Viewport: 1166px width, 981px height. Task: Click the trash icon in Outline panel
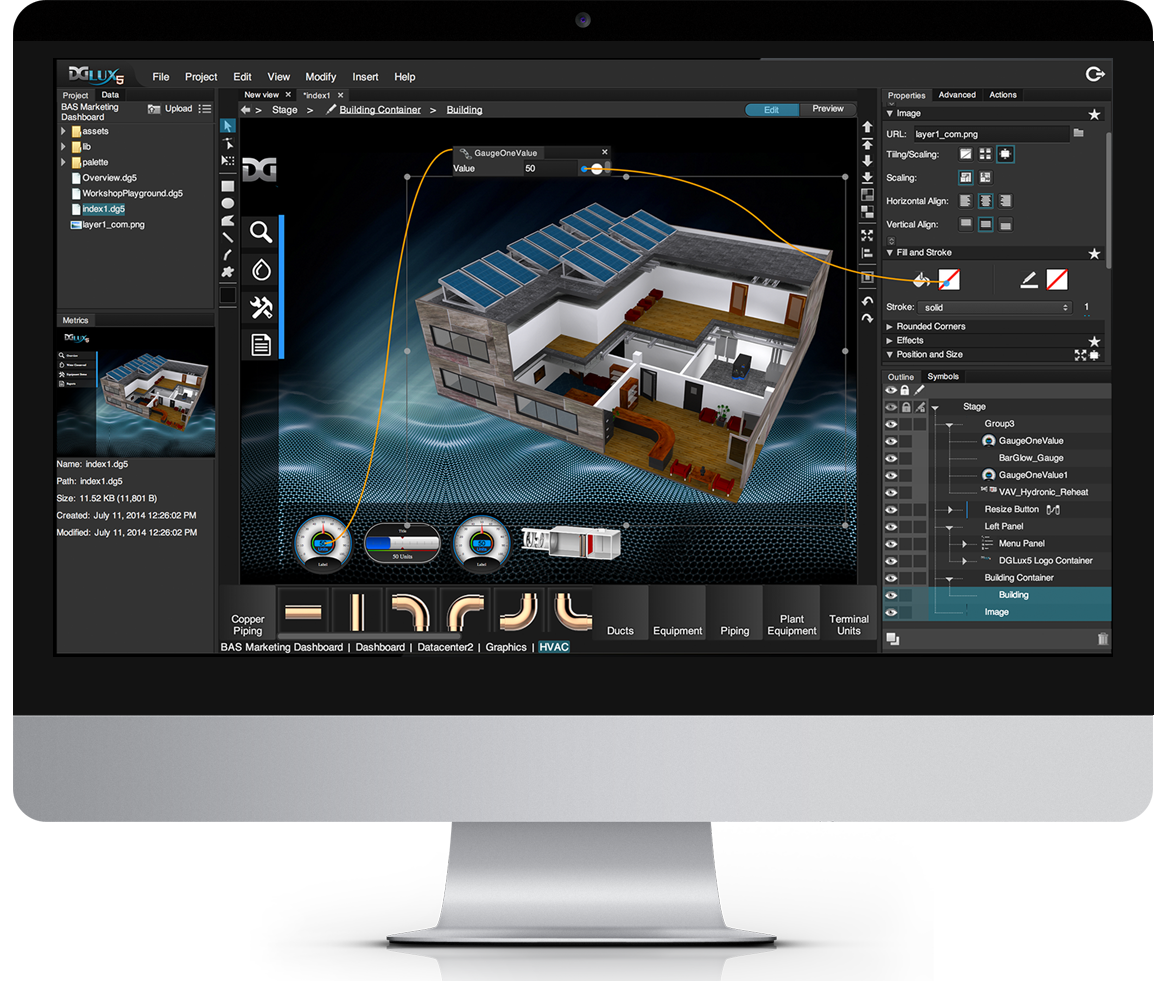pos(1102,639)
